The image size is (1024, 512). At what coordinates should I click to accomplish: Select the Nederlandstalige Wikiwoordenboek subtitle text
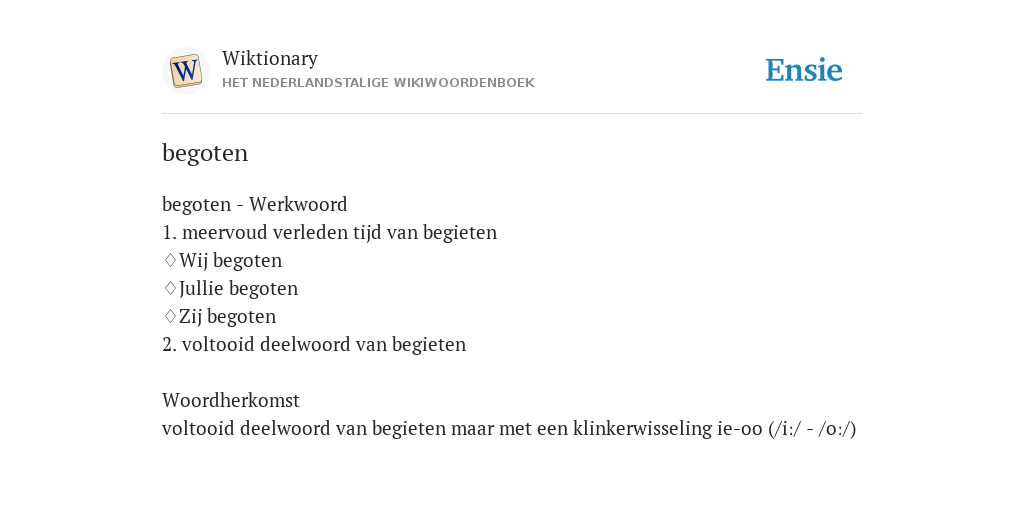(378, 83)
